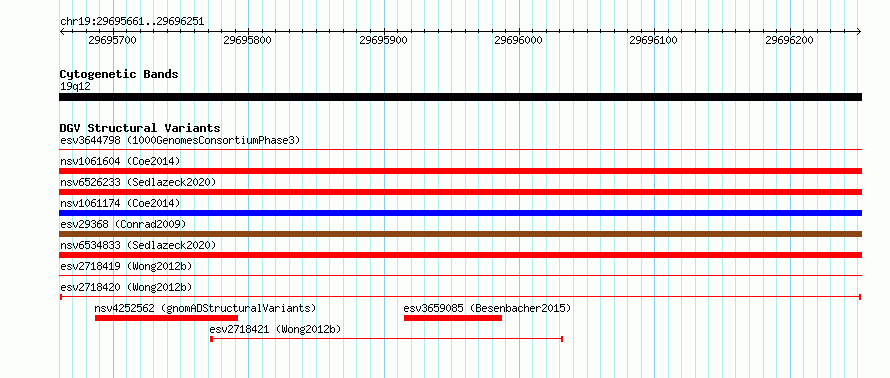
Task: Click the red nsv6526233 variant bar
Action: 460,192
